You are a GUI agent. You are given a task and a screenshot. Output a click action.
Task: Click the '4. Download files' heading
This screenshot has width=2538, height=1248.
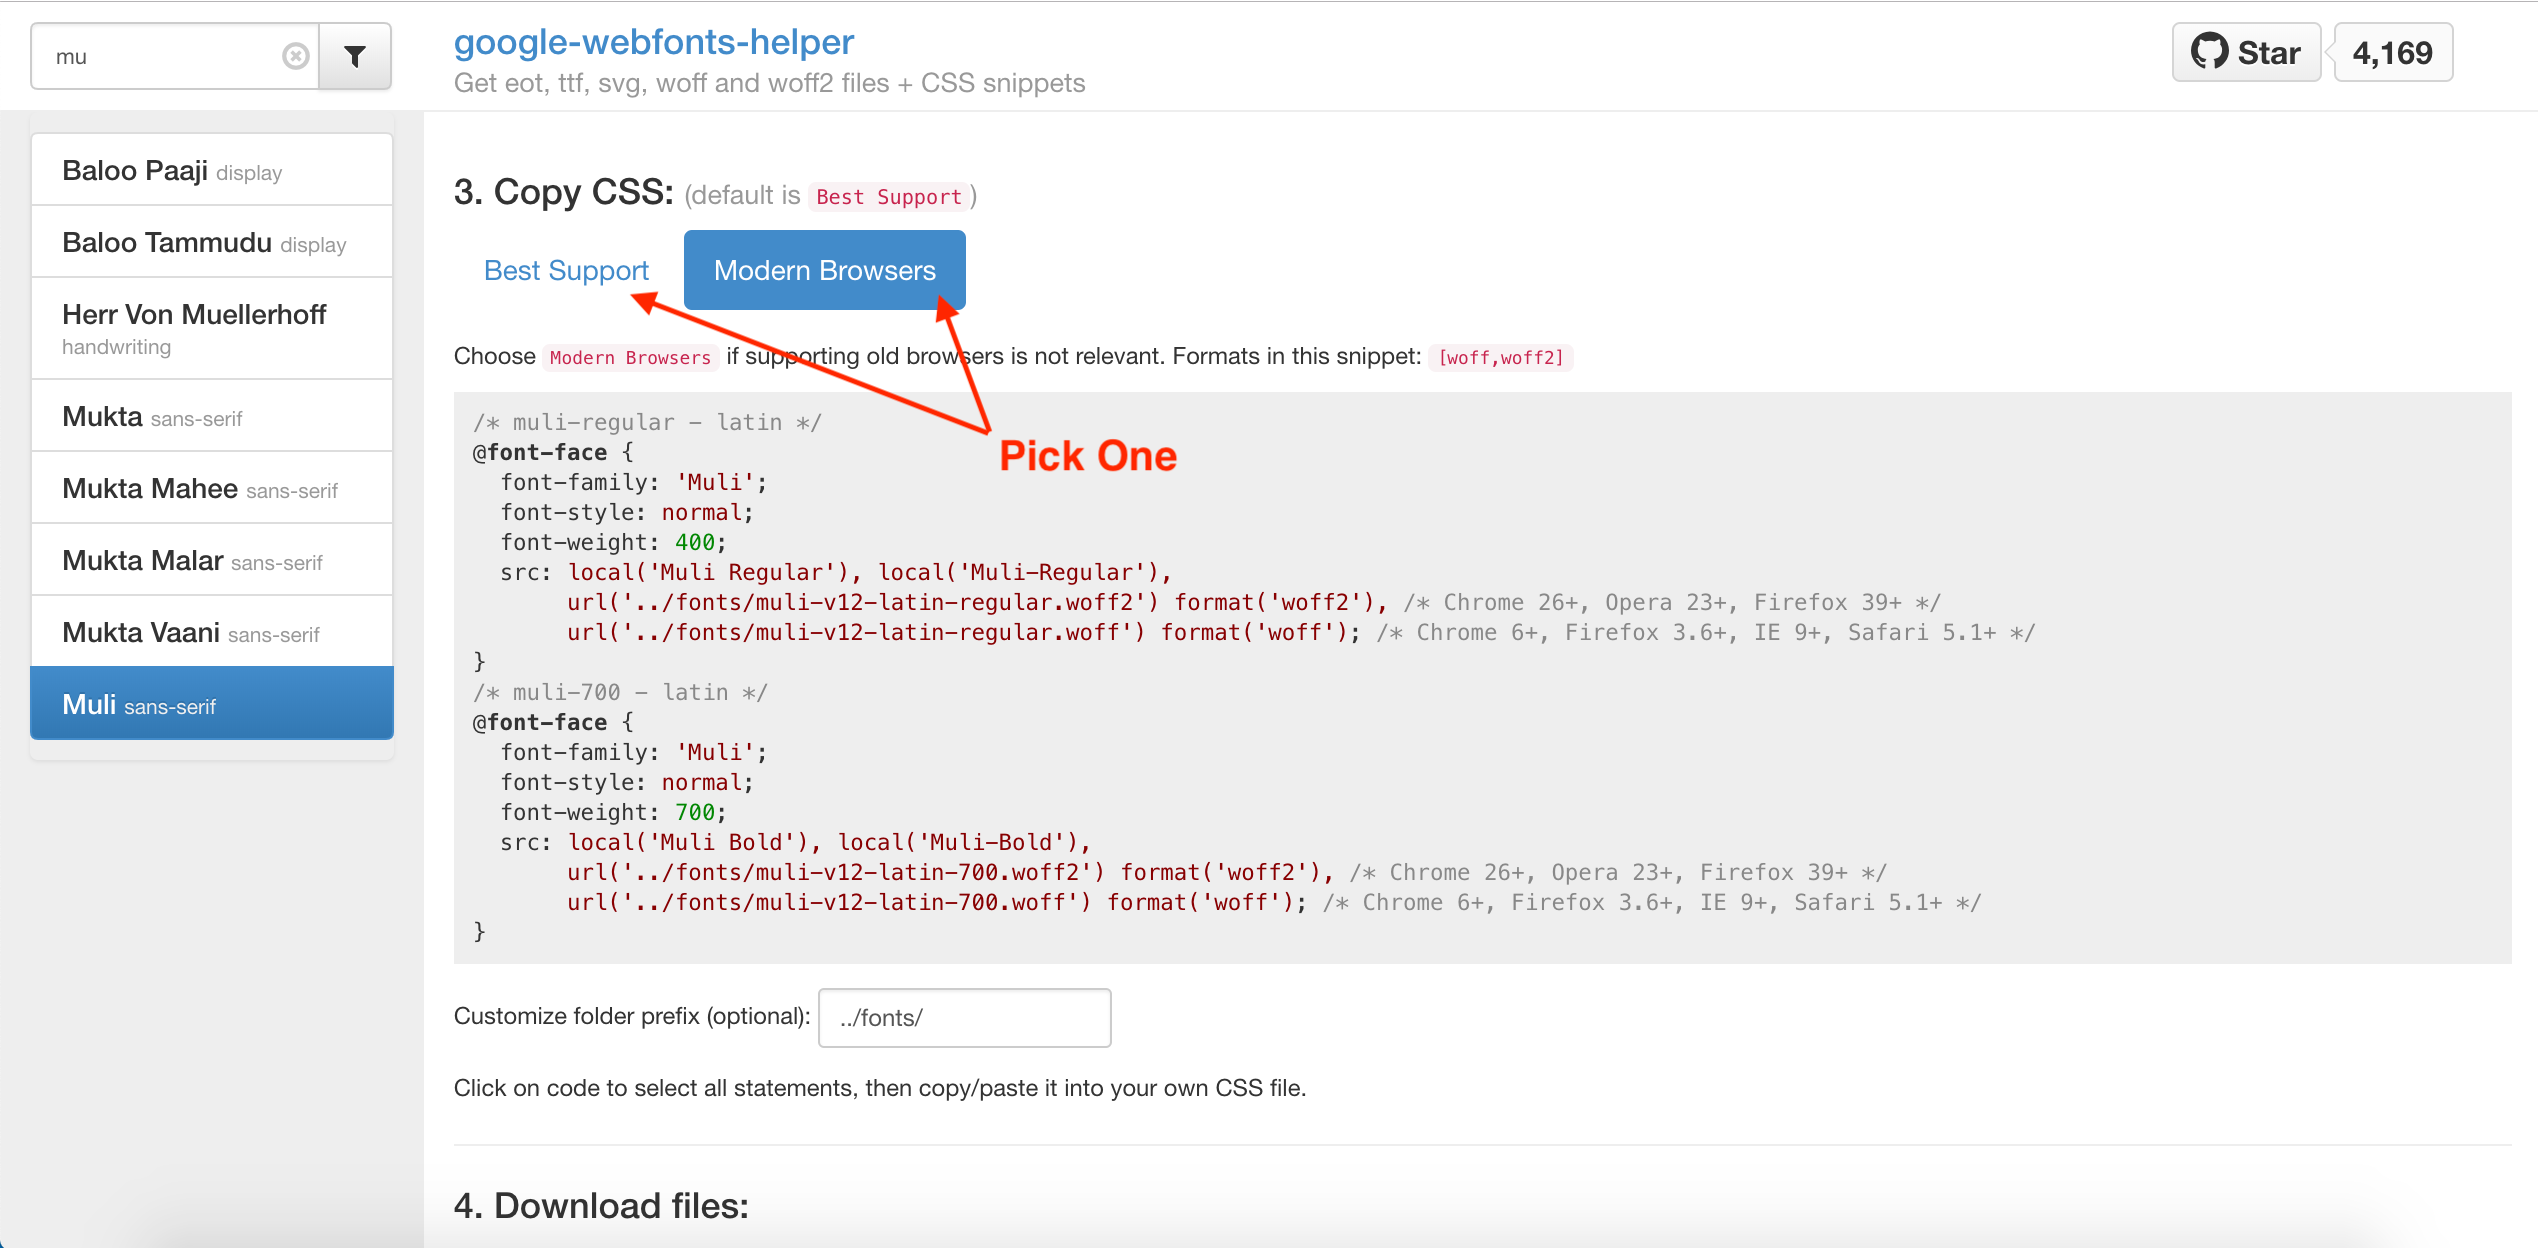pos(601,1205)
